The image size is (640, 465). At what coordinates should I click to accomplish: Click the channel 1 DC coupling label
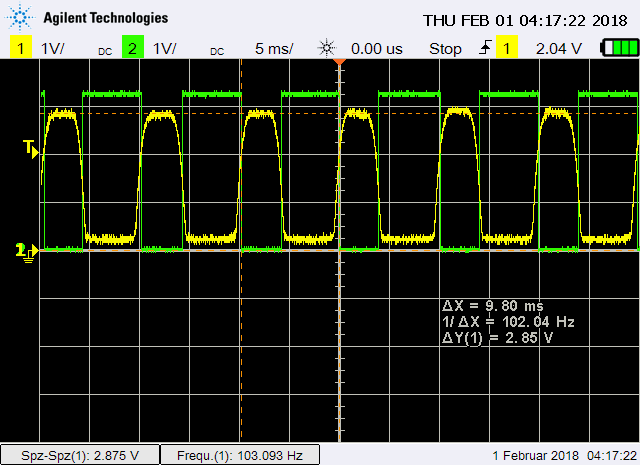click(x=105, y=51)
